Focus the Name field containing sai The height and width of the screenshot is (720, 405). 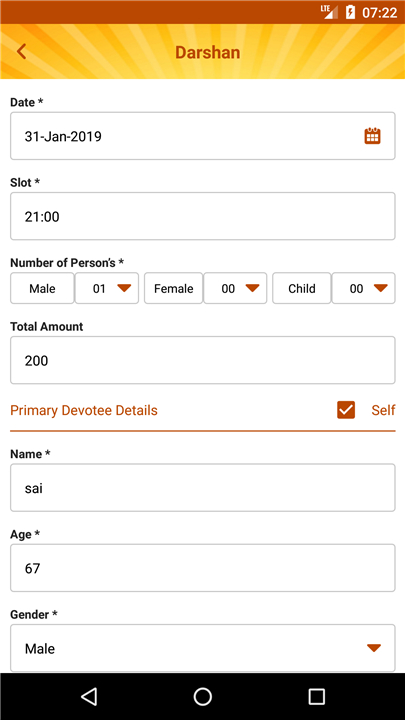(202, 488)
